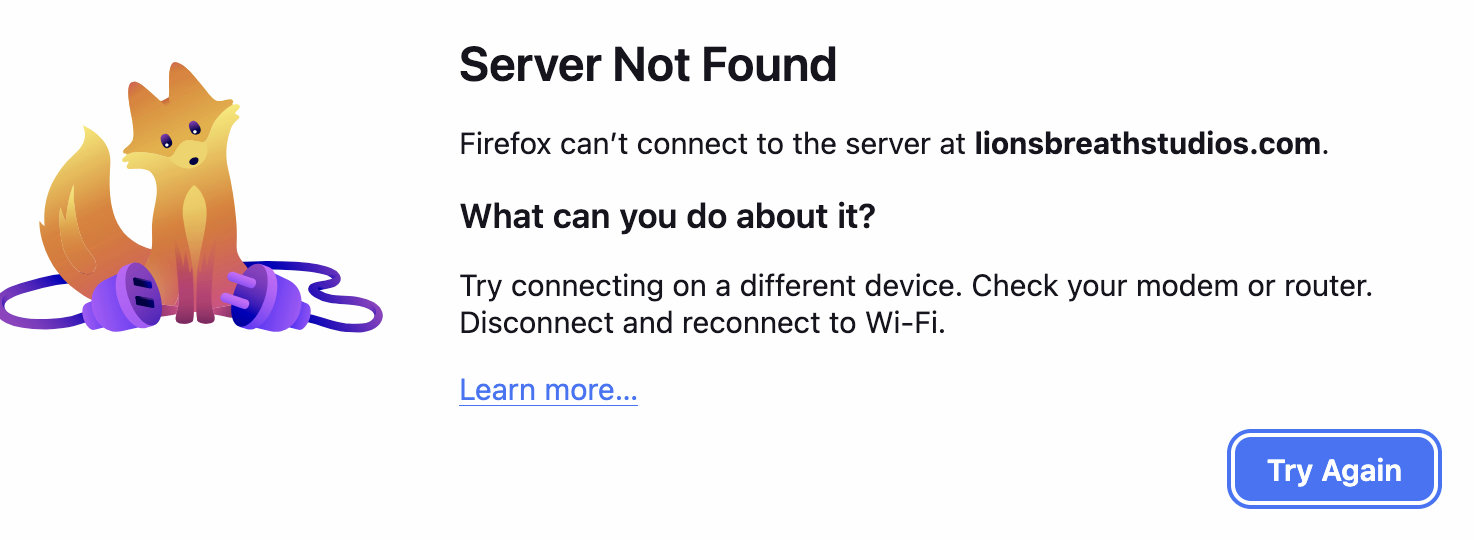
Task: Open the Learn more link
Action: pyautogui.click(x=548, y=389)
